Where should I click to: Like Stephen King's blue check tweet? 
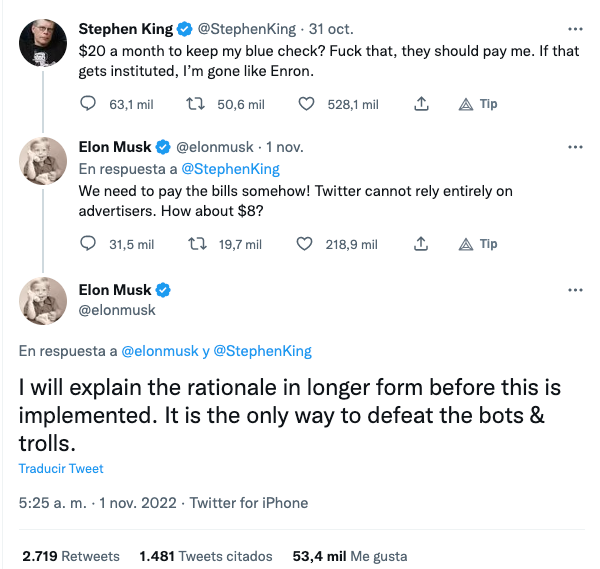(307, 104)
